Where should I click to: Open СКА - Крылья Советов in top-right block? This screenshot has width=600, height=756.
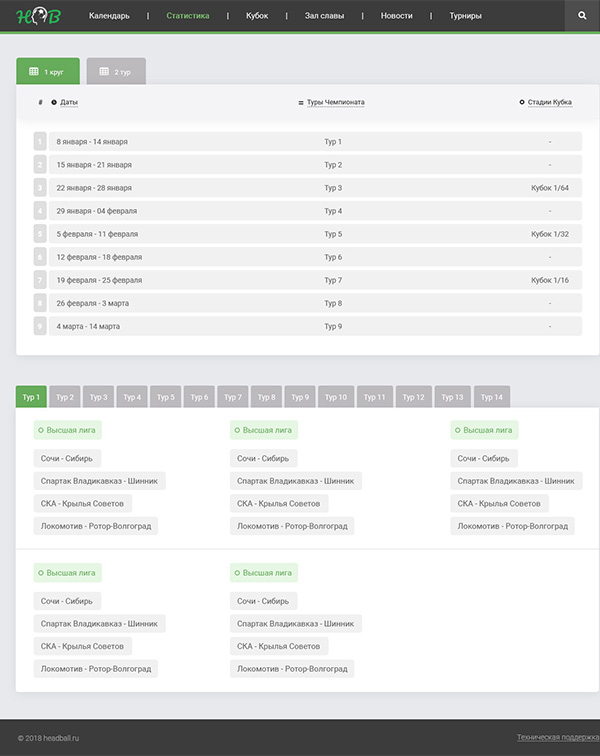pos(499,503)
